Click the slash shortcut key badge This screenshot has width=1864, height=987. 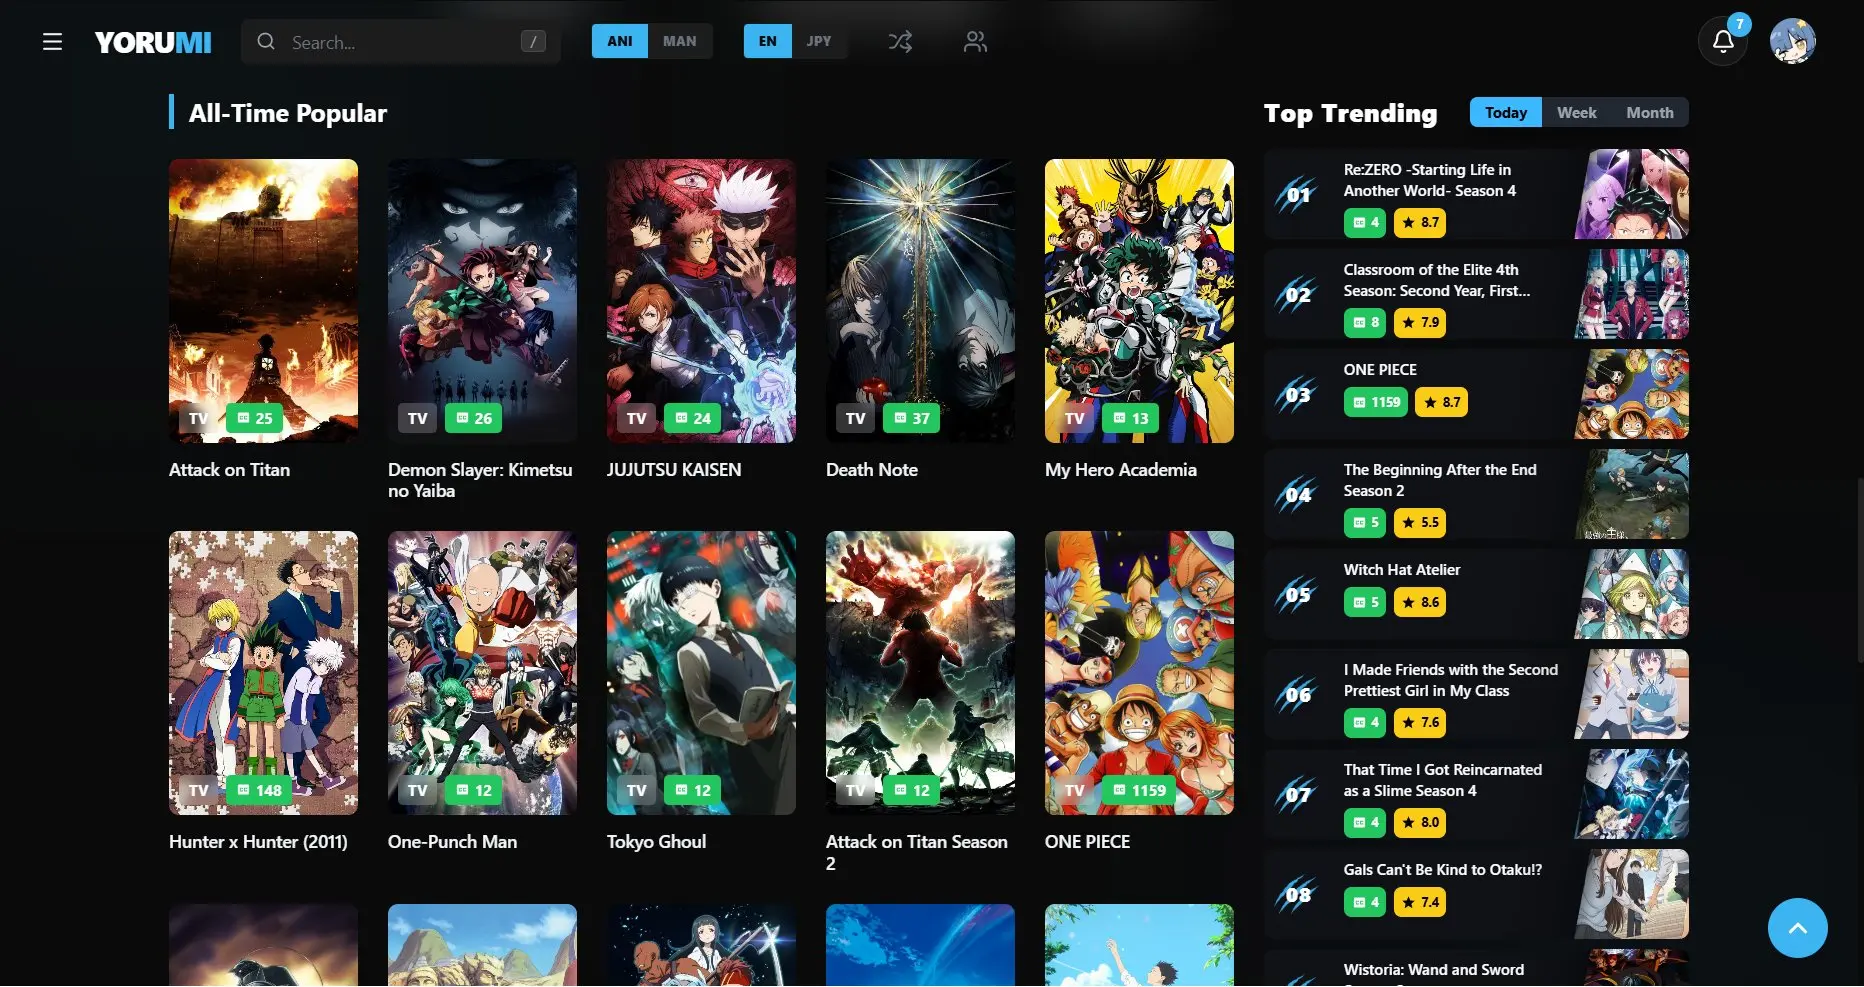[533, 42]
